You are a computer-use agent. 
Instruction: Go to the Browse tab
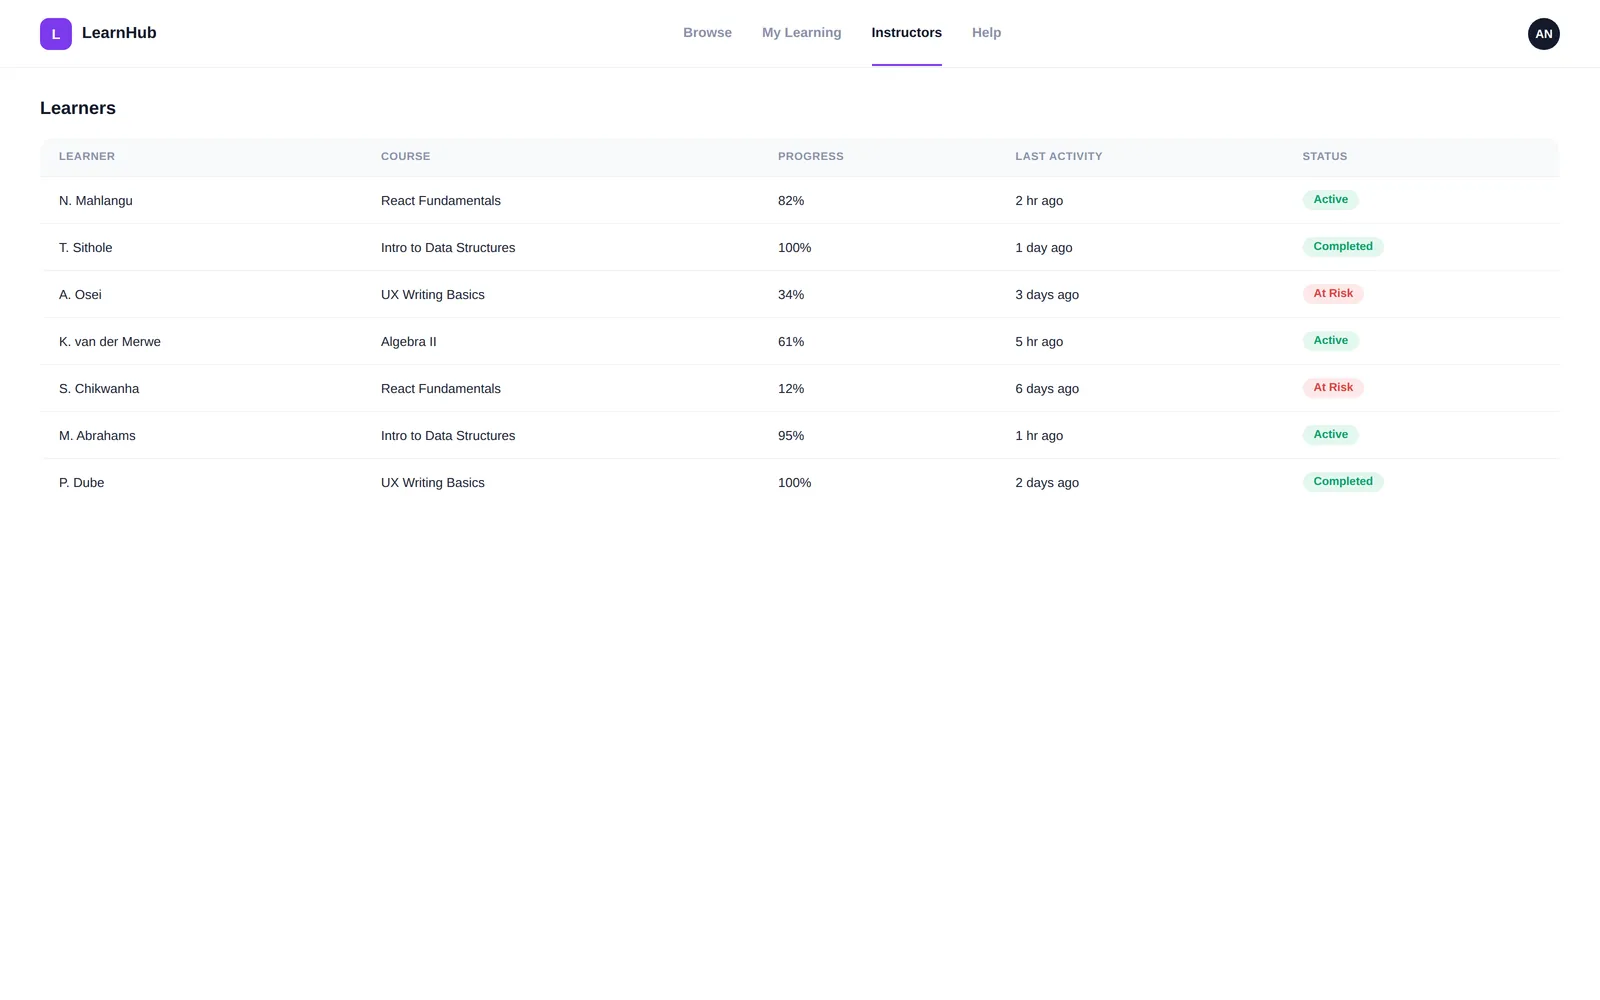pos(707,33)
